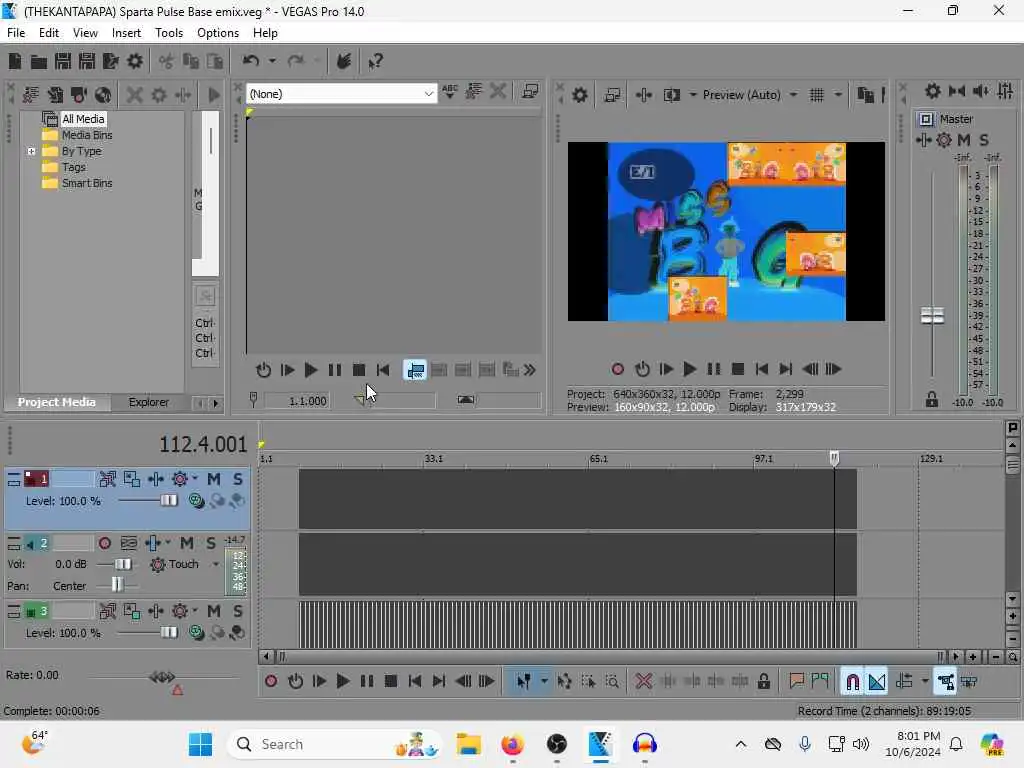The width and height of the screenshot is (1024, 768).
Task: Select the Media Bins folder
Action: (87, 135)
